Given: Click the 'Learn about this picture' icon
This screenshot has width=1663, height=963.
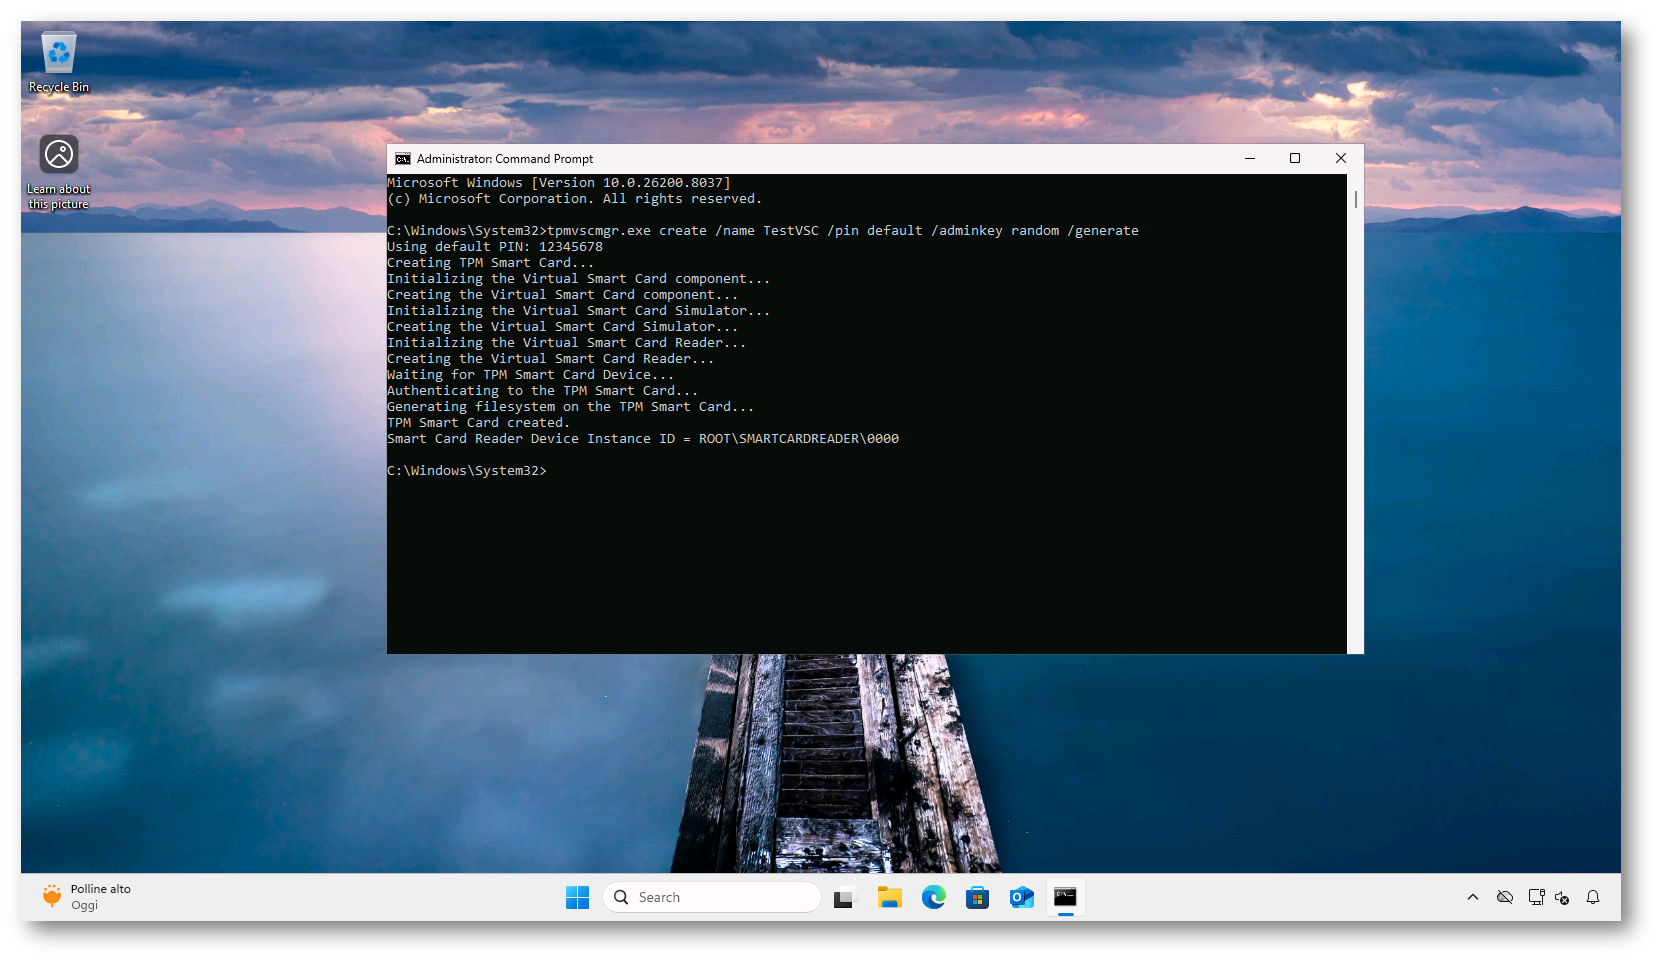Looking at the screenshot, I should 59,170.
